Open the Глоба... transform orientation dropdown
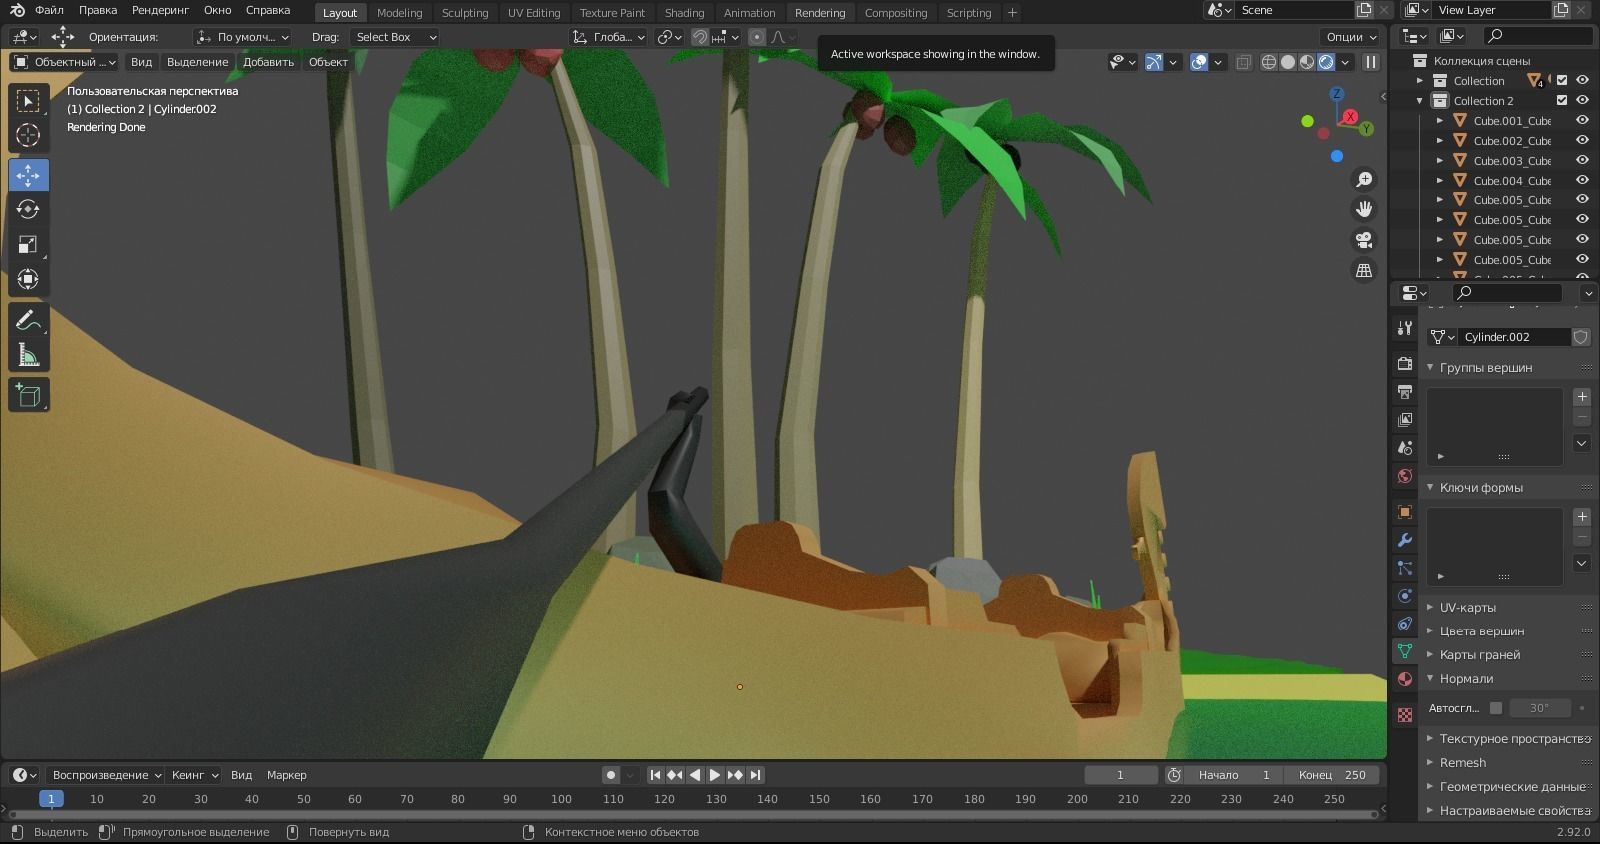This screenshot has height=844, width=1600. pyautogui.click(x=609, y=37)
